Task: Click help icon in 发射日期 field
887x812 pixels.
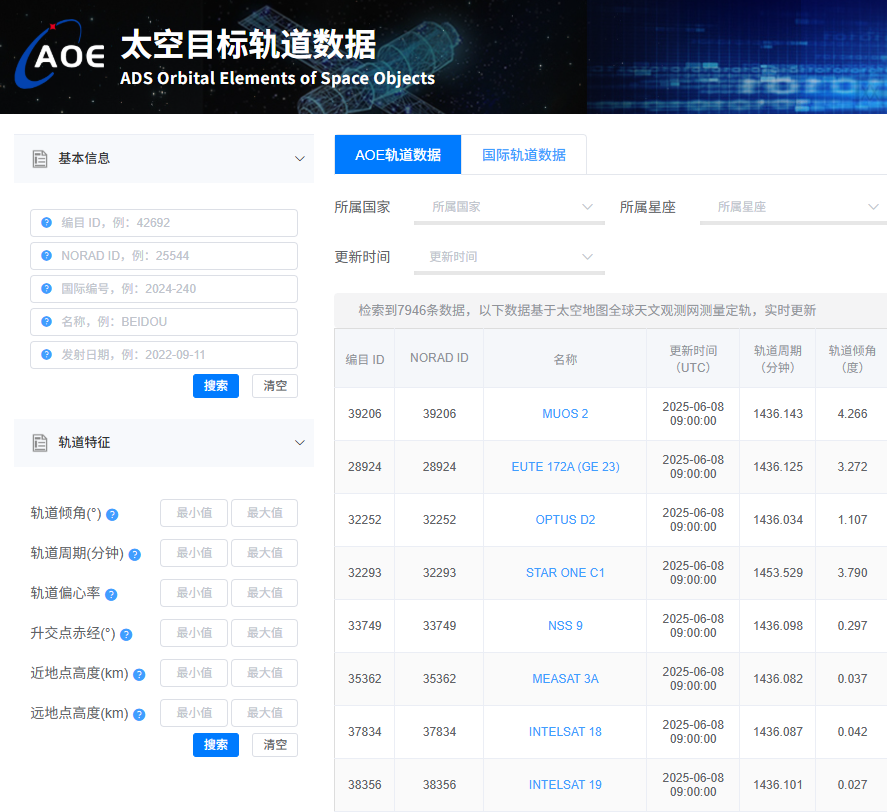Action: coord(46,355)
